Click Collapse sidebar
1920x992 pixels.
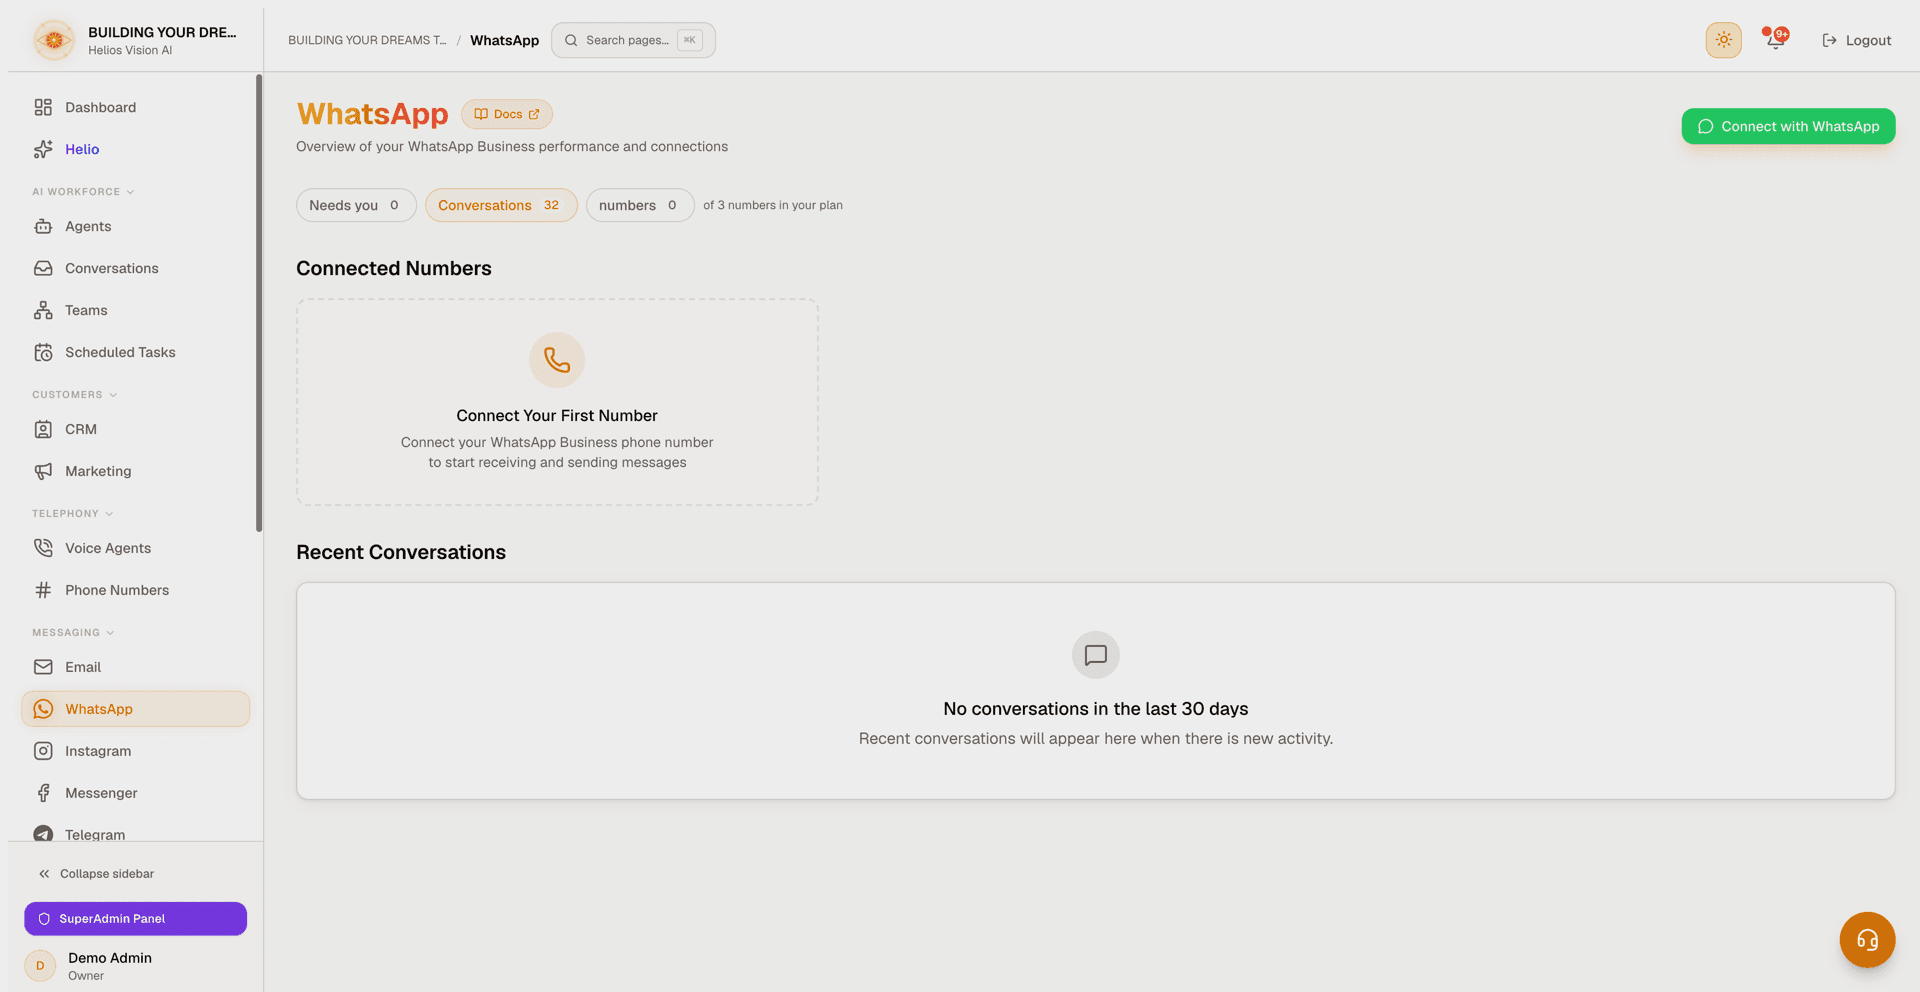(96, 874)
